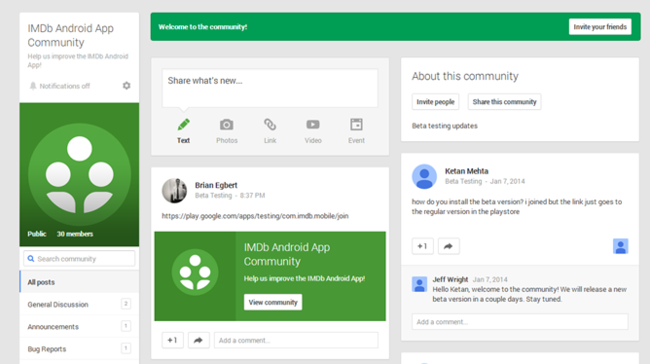Click the Beta testing updates description
This screenshot has width=650, height=364.
click(x=444, y=126)
